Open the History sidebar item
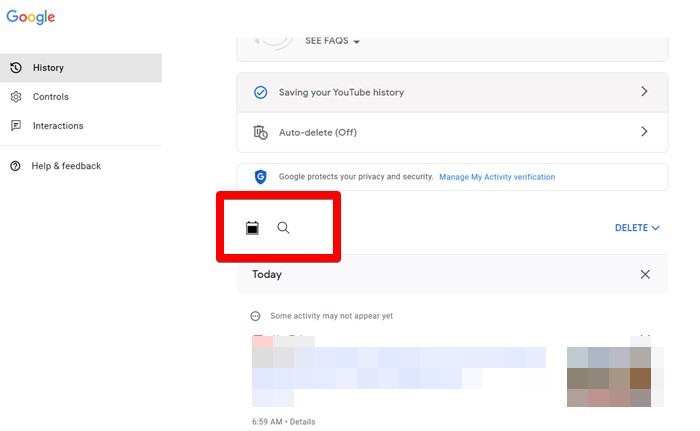The width and height of the screenshot is (700, 431). coord(81,68)
